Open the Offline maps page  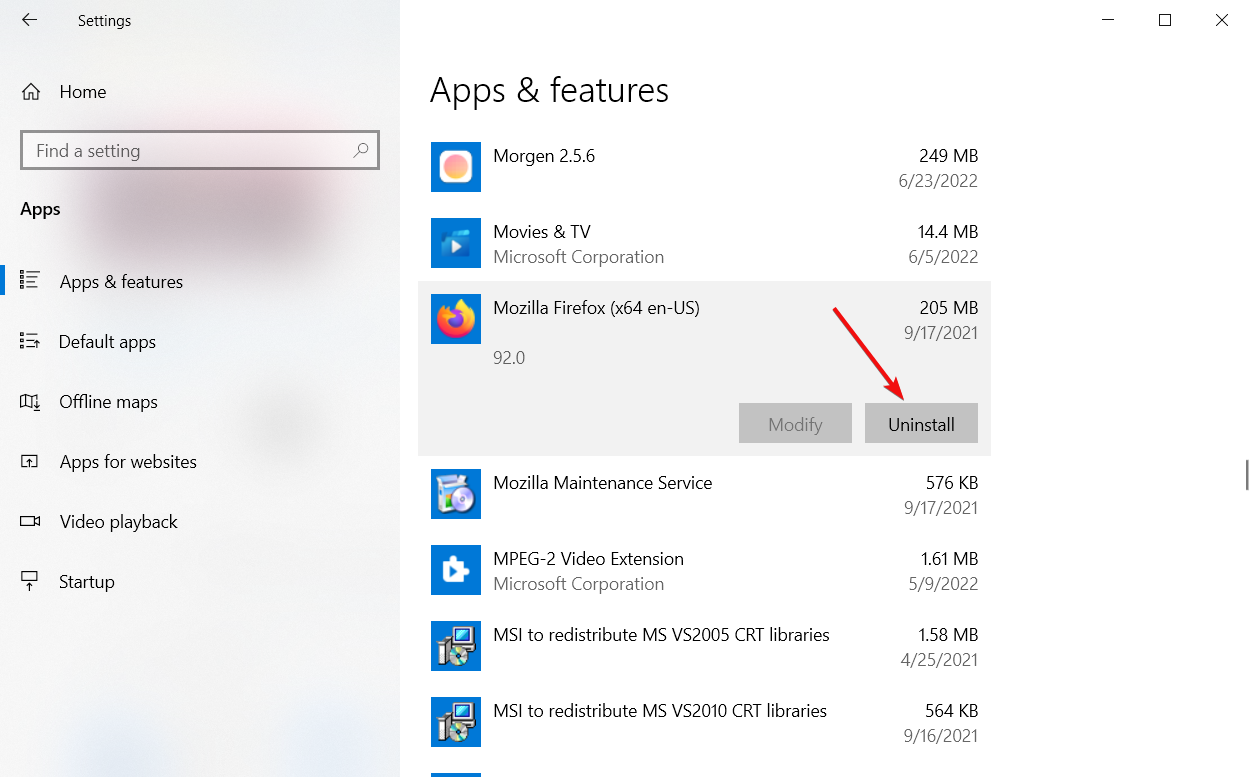[x=200, y=401]
